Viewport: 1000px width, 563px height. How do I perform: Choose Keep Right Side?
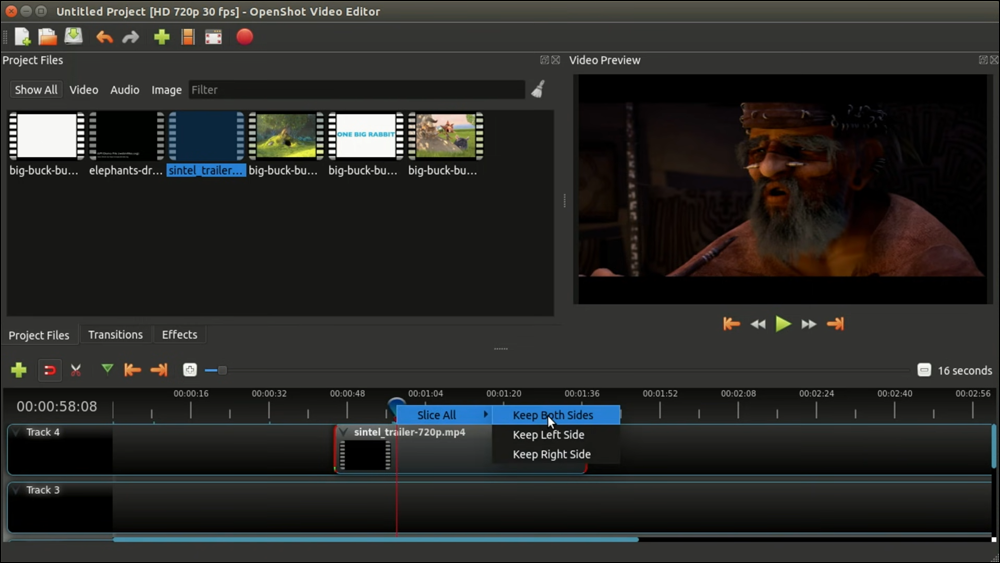click(555, 455)
